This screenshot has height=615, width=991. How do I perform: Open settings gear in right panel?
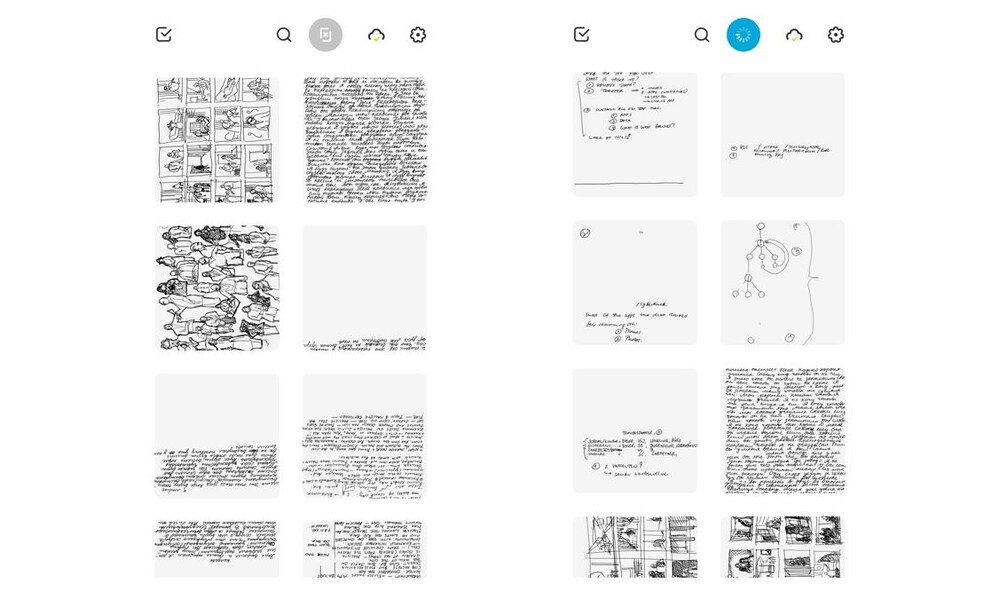836,35
